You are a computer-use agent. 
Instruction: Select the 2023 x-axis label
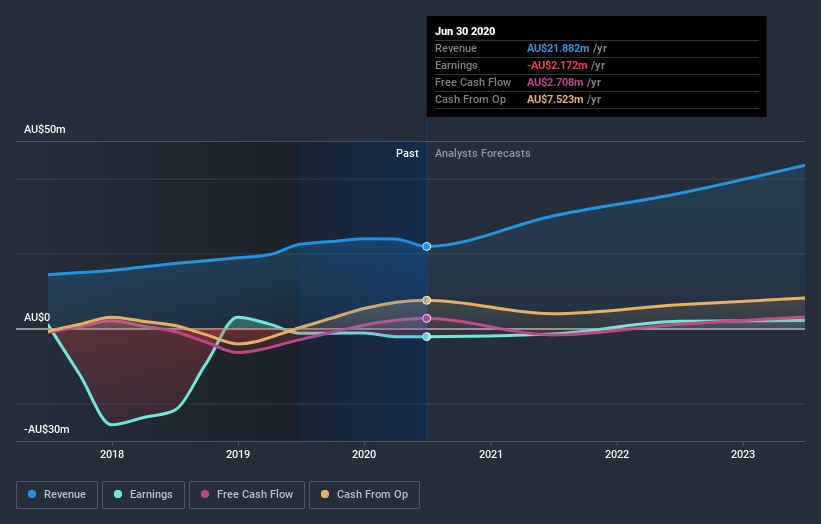[x=743, y=454]
